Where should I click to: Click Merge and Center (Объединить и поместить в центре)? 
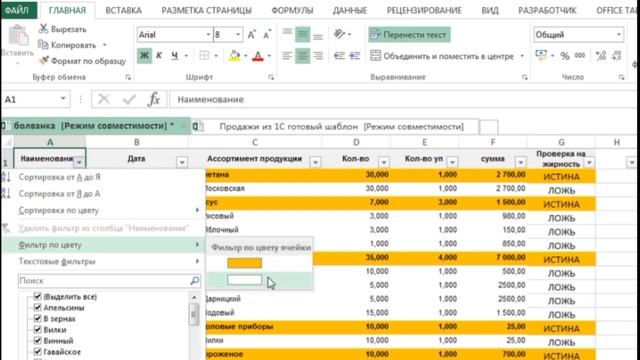(x=443, y=56)
